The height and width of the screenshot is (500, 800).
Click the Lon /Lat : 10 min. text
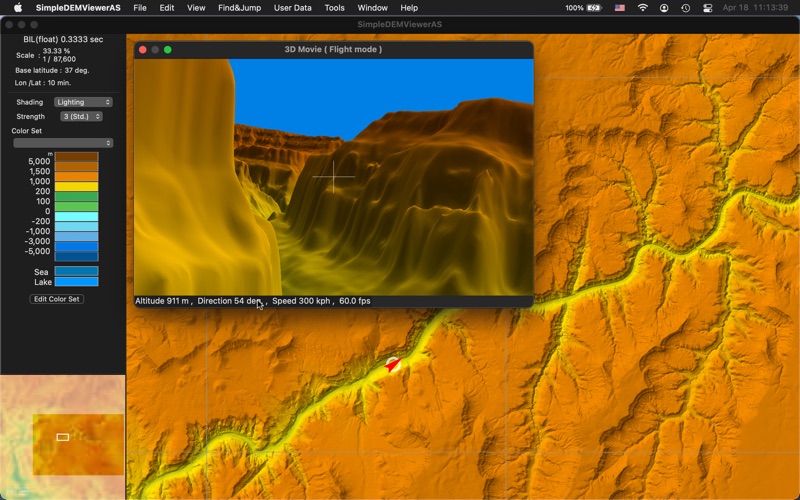click(x=43, y=83)
